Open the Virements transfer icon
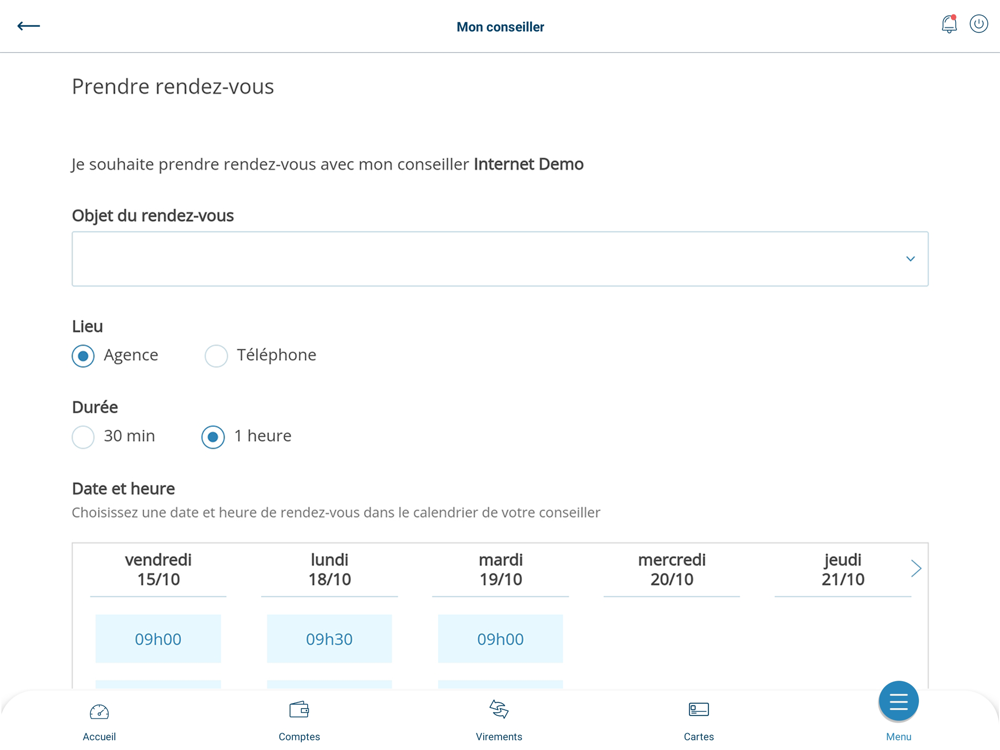The width and height of the screenshot is (1000, 750). click(x=499, y=710)
